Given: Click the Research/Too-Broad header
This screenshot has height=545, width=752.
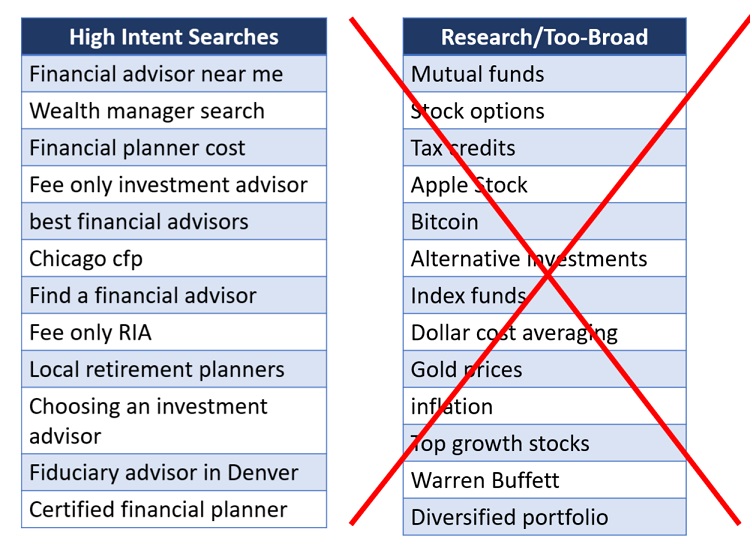Looking at the screenshot, I should pos(544,37).
